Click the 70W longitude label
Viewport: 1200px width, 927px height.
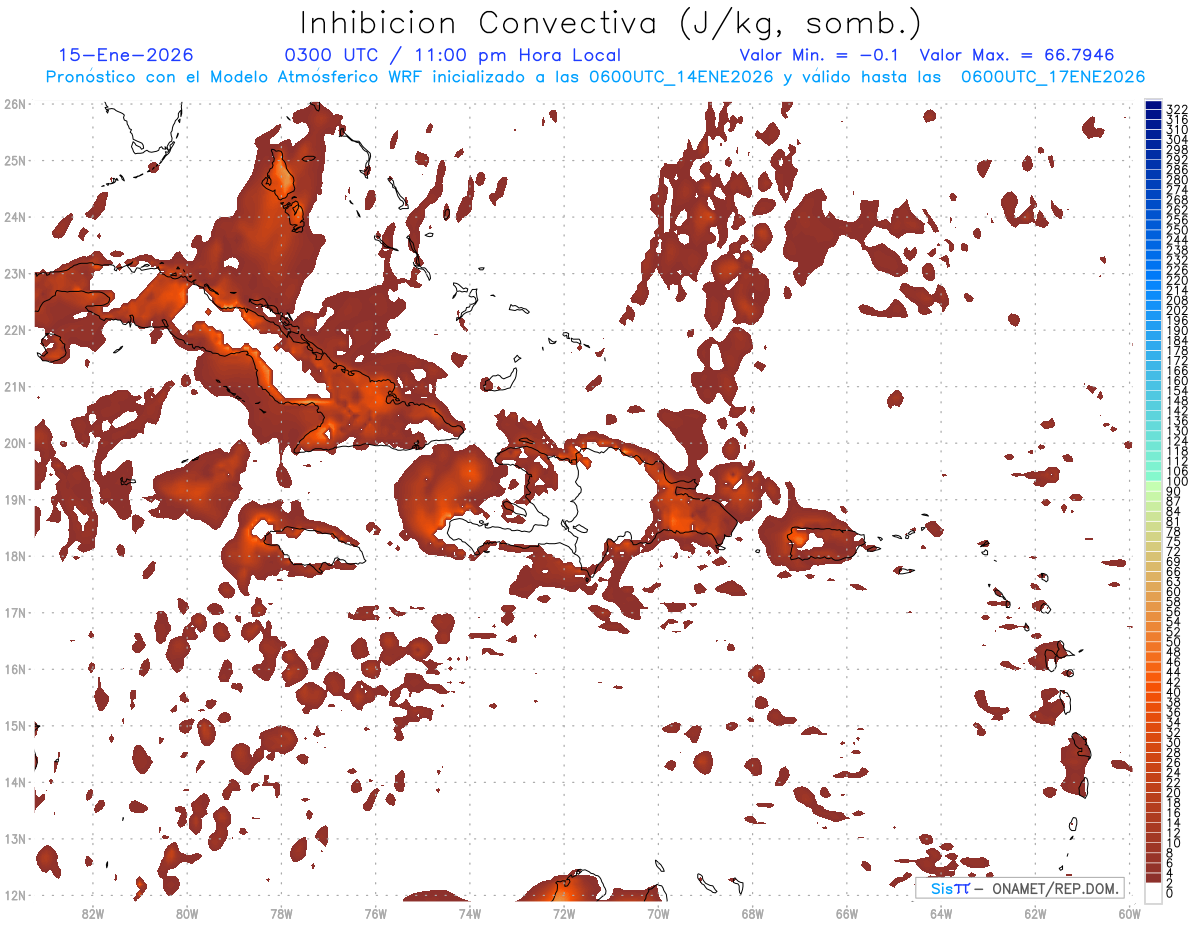tap(658, 913)
